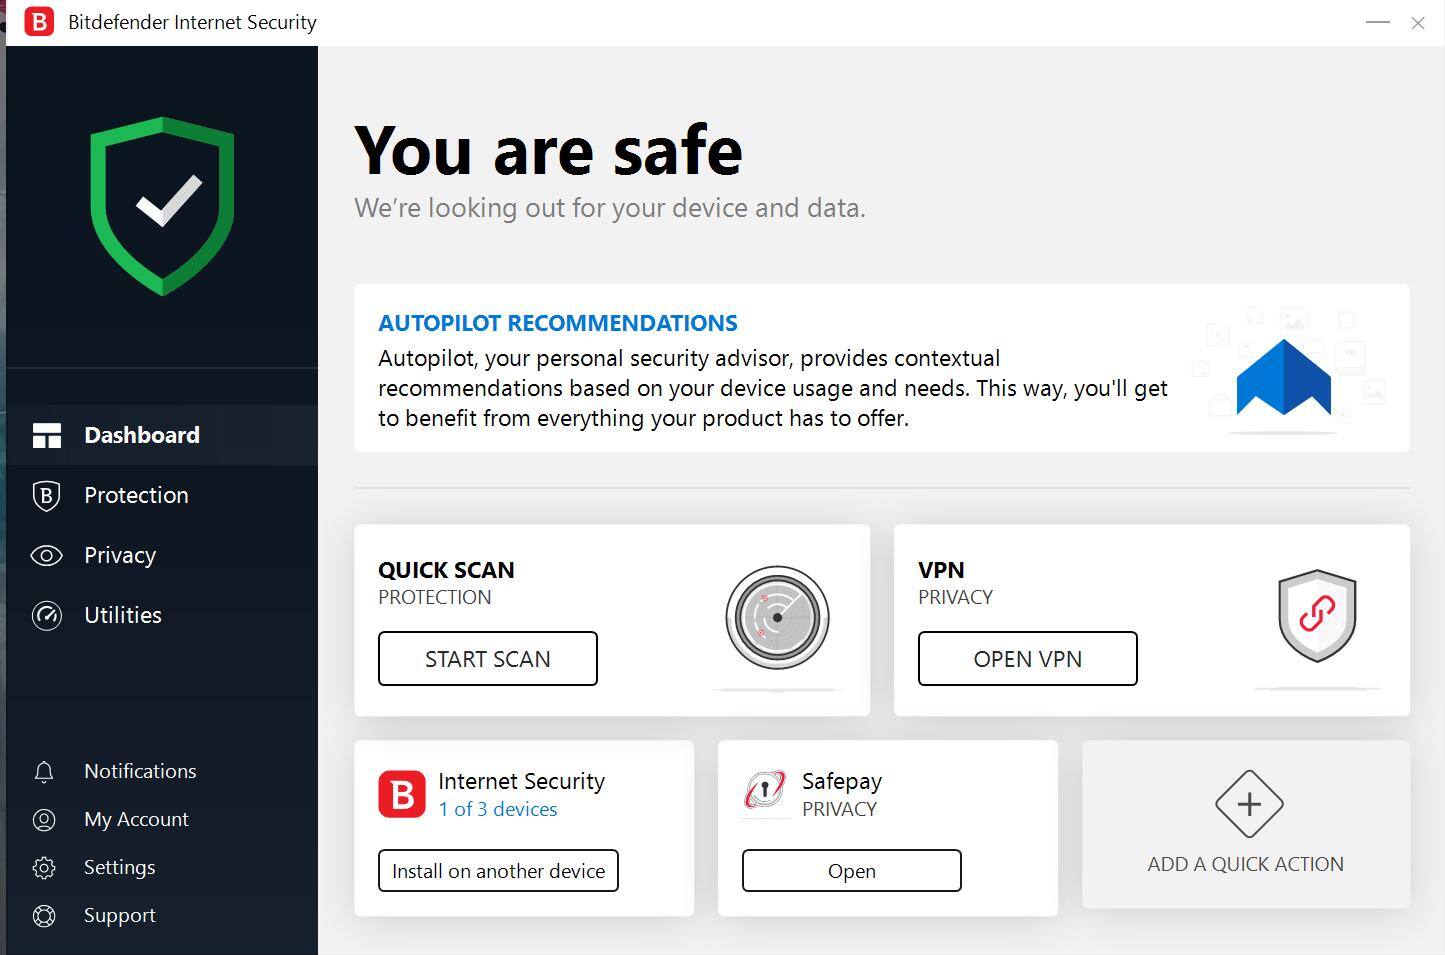Open Safepay with the Open button
This screenshot has height=955, width=1445.
[851, 871]
